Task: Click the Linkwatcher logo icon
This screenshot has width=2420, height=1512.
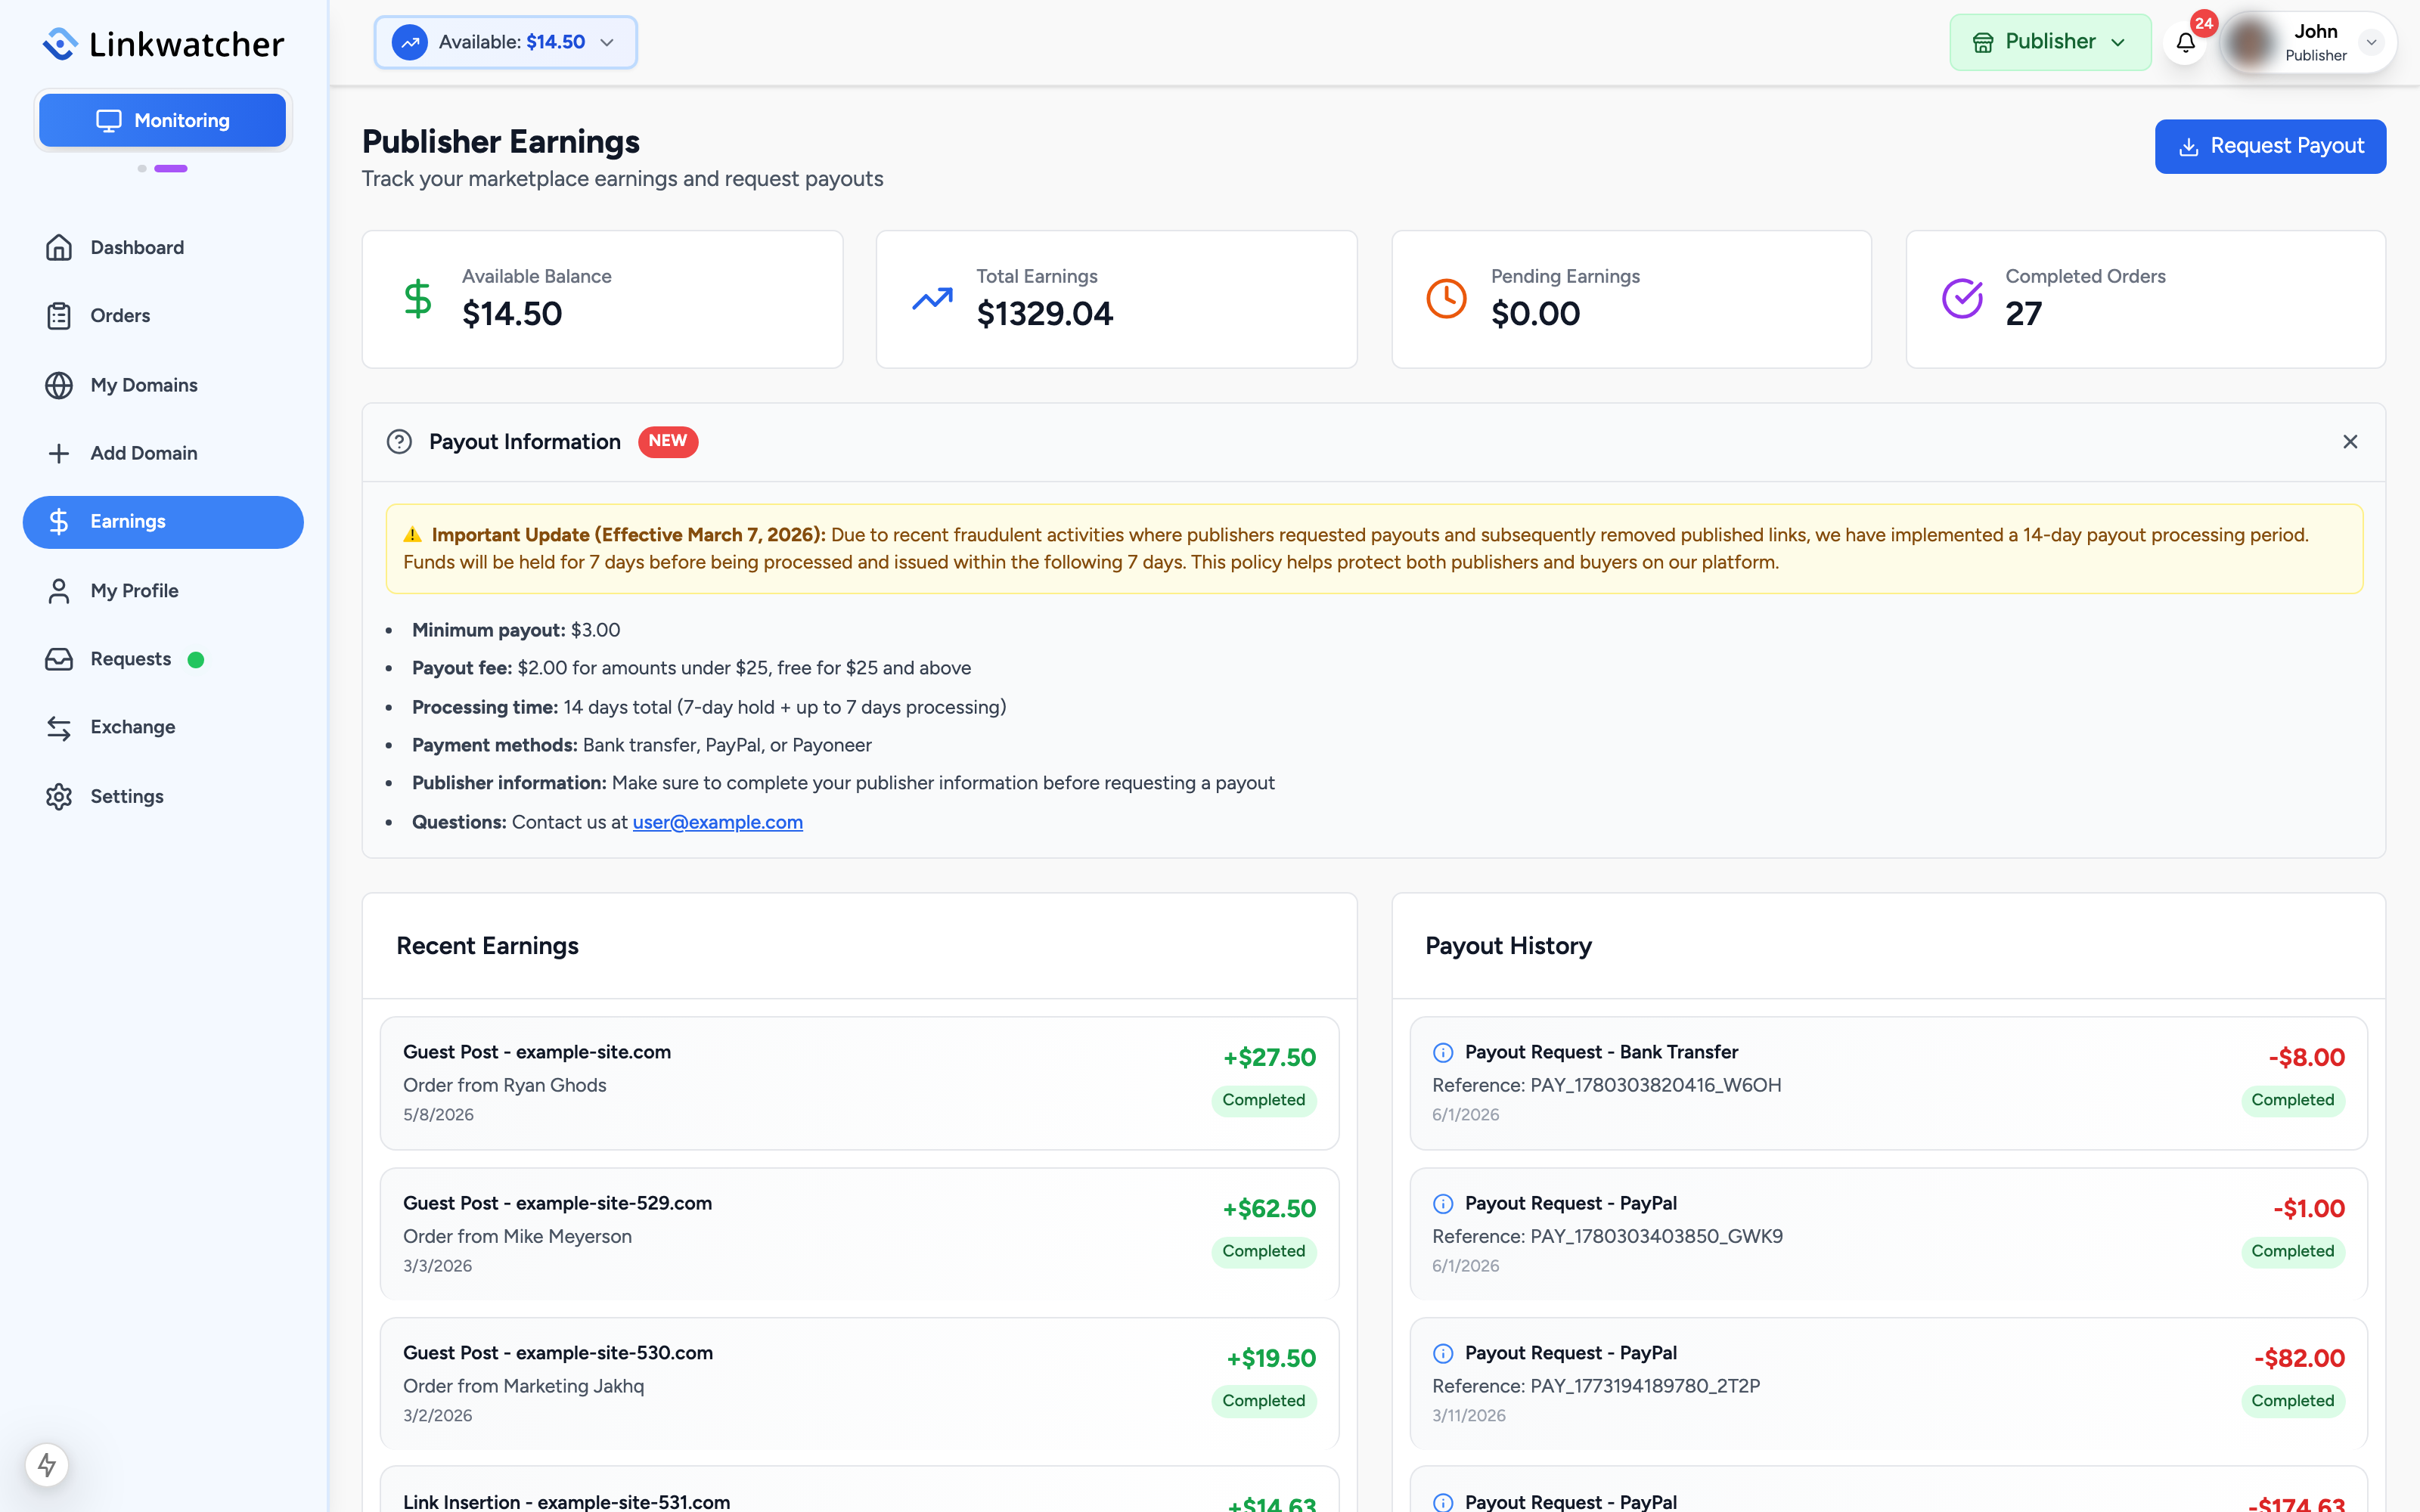Action: 61,43
